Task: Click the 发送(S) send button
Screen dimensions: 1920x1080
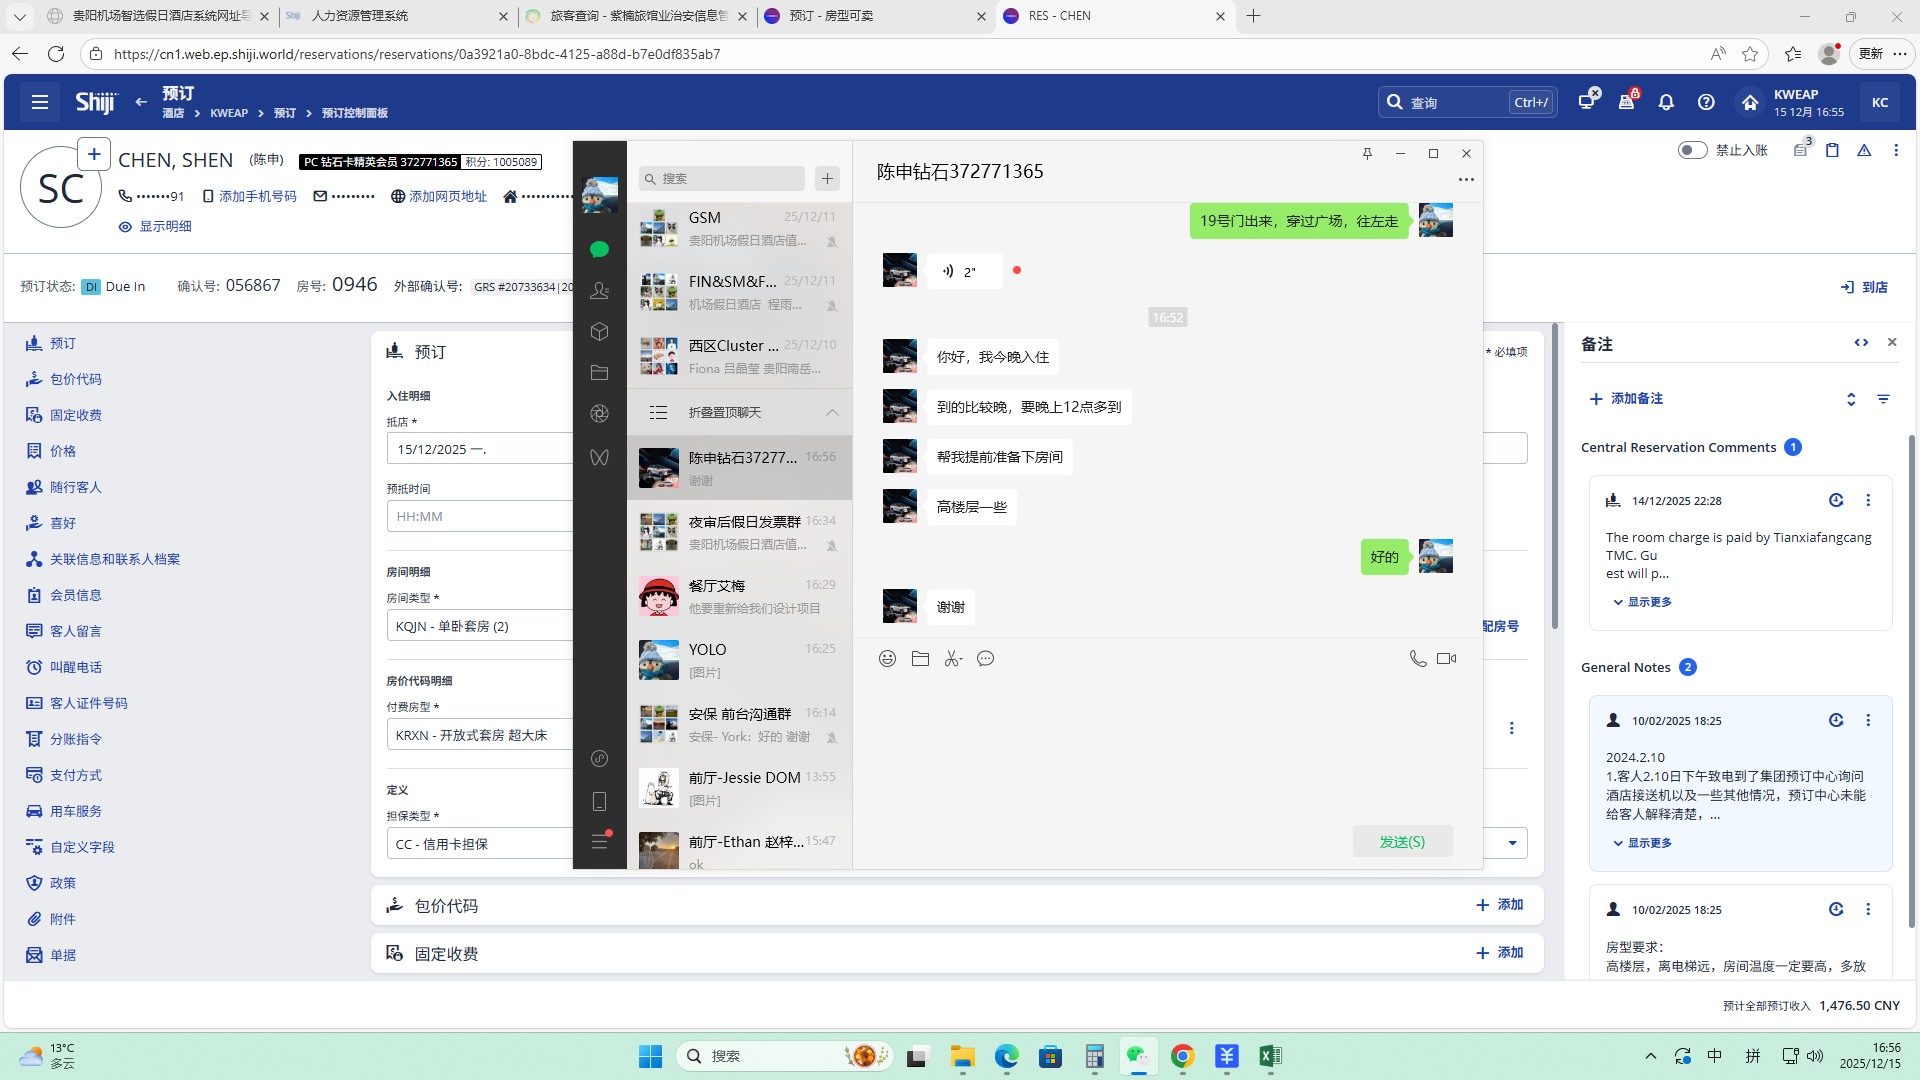Action: 1402,842
